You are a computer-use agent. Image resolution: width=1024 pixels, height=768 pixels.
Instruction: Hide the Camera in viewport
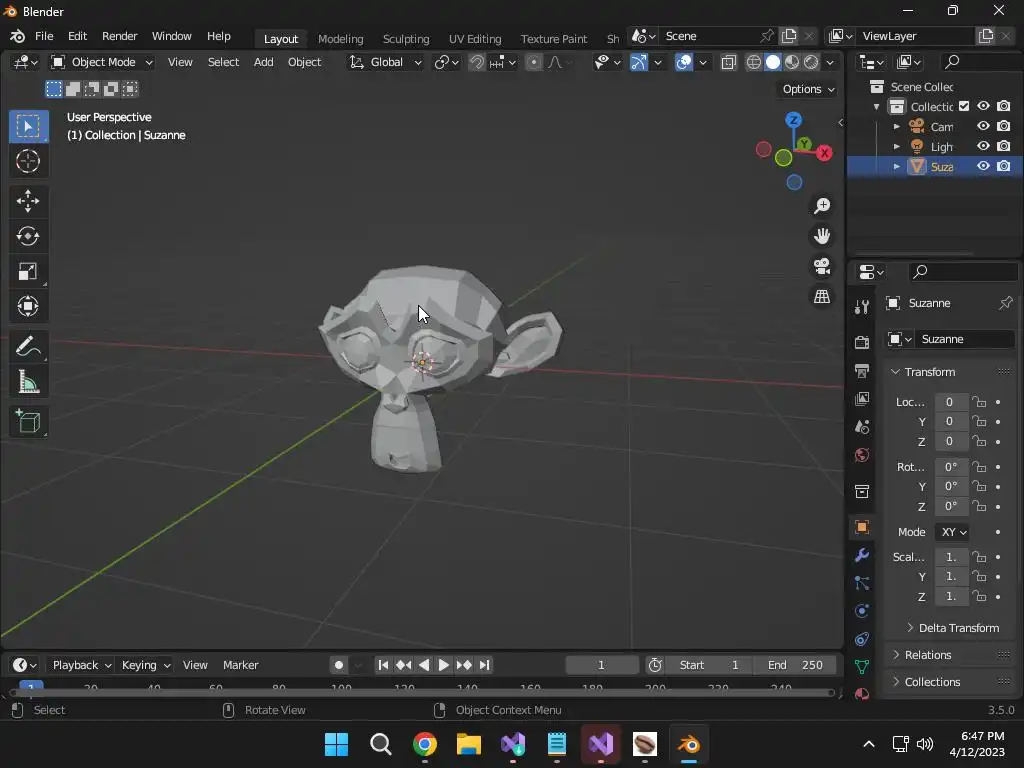[x=983, y=126]
